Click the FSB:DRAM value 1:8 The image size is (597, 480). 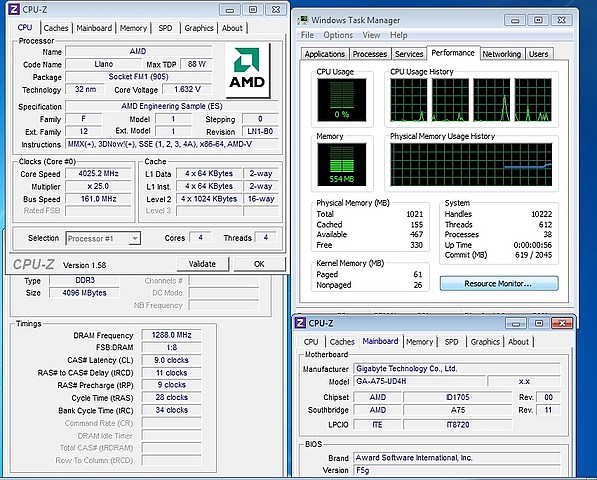[171, 348]
